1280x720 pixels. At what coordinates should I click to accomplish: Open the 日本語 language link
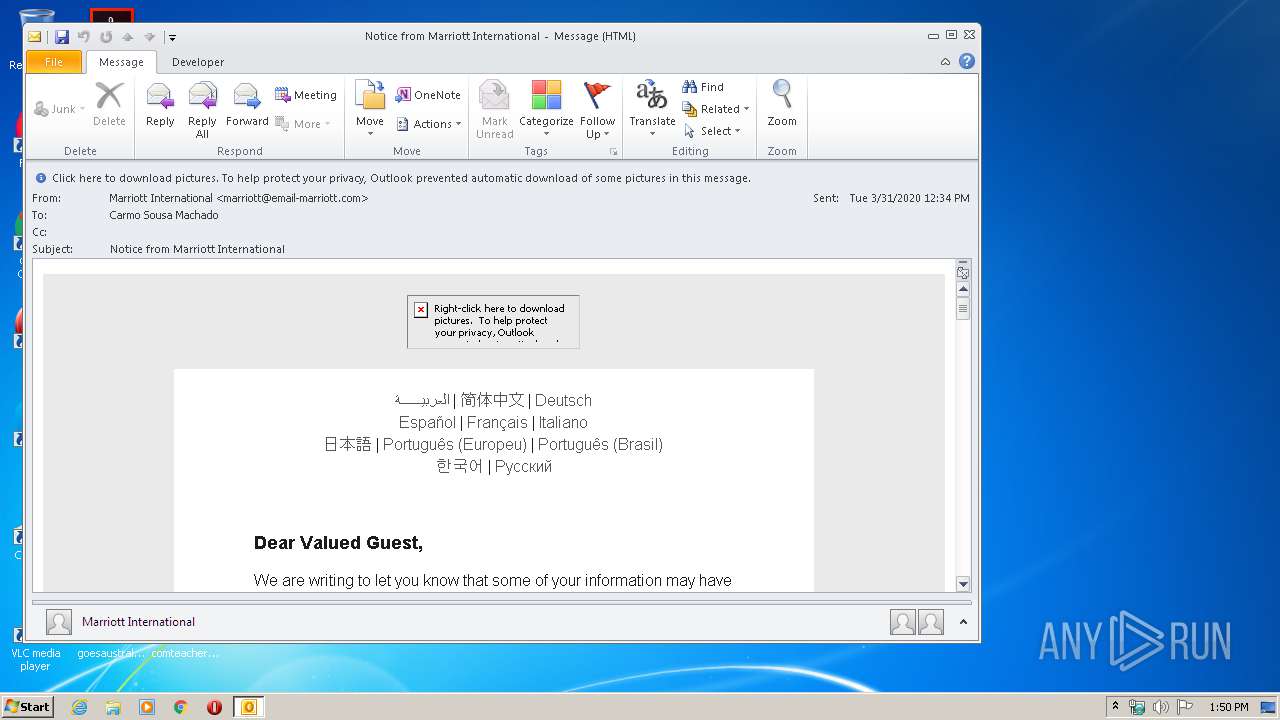(x=348, y=444)
